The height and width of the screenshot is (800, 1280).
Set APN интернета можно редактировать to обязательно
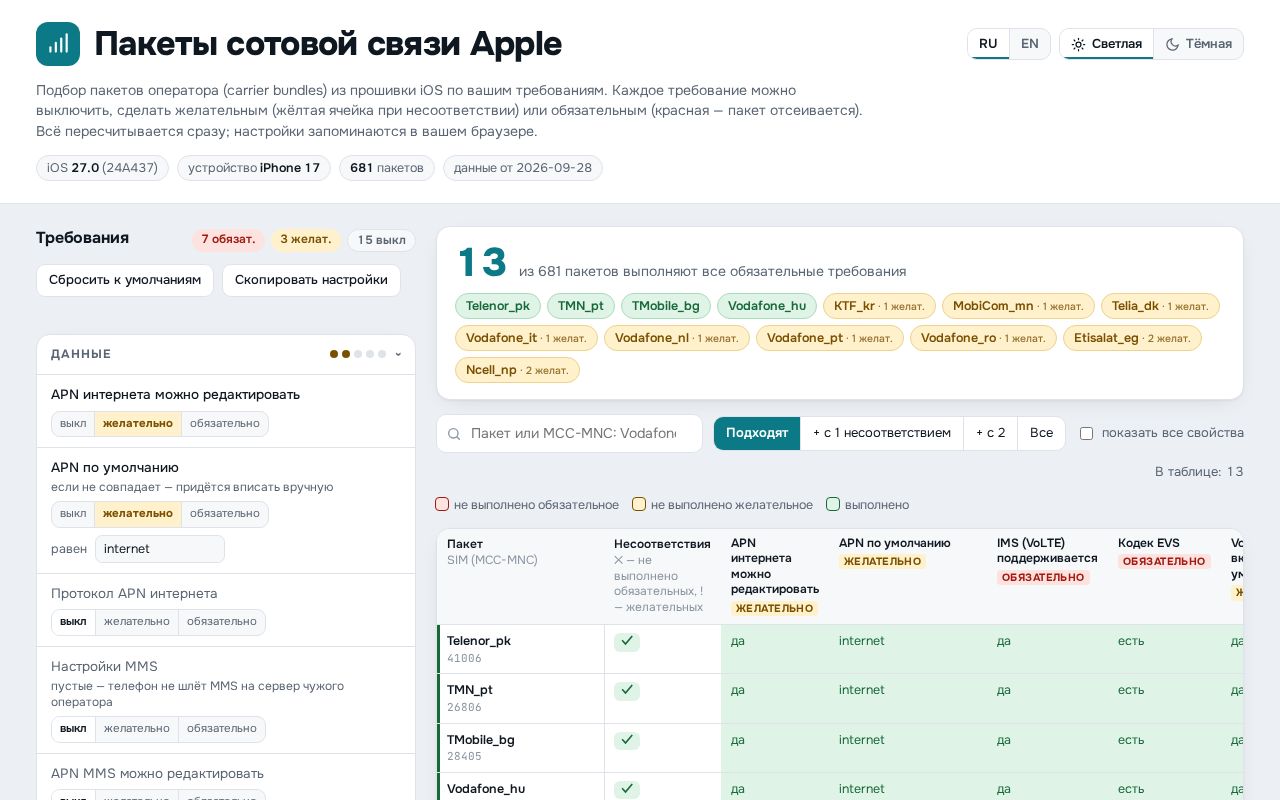tap(225, 424)
